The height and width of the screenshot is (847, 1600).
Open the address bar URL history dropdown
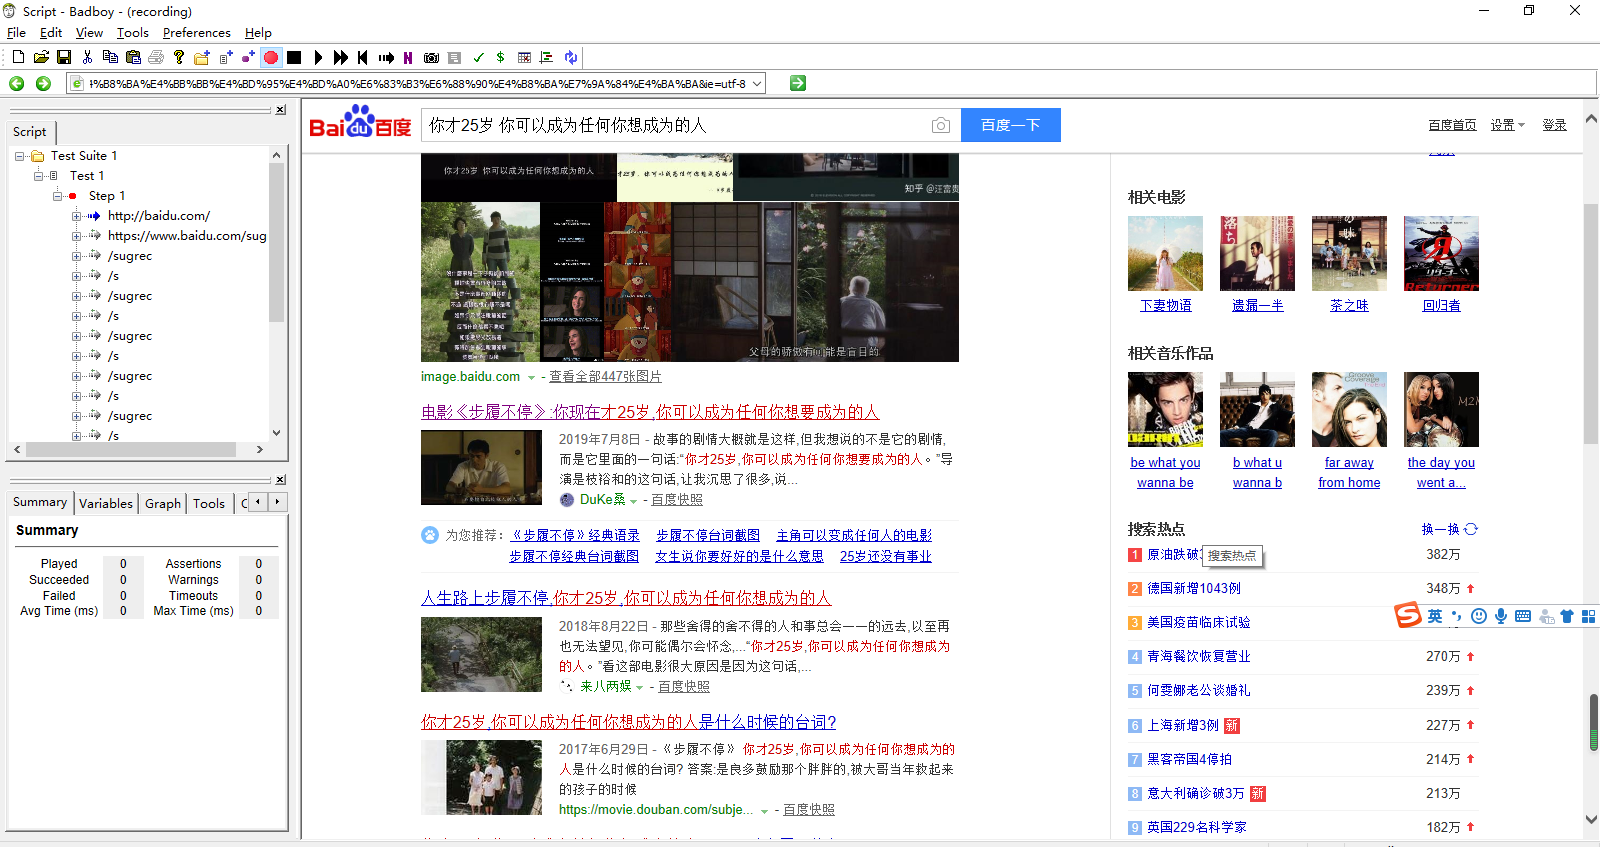(757, 84)
